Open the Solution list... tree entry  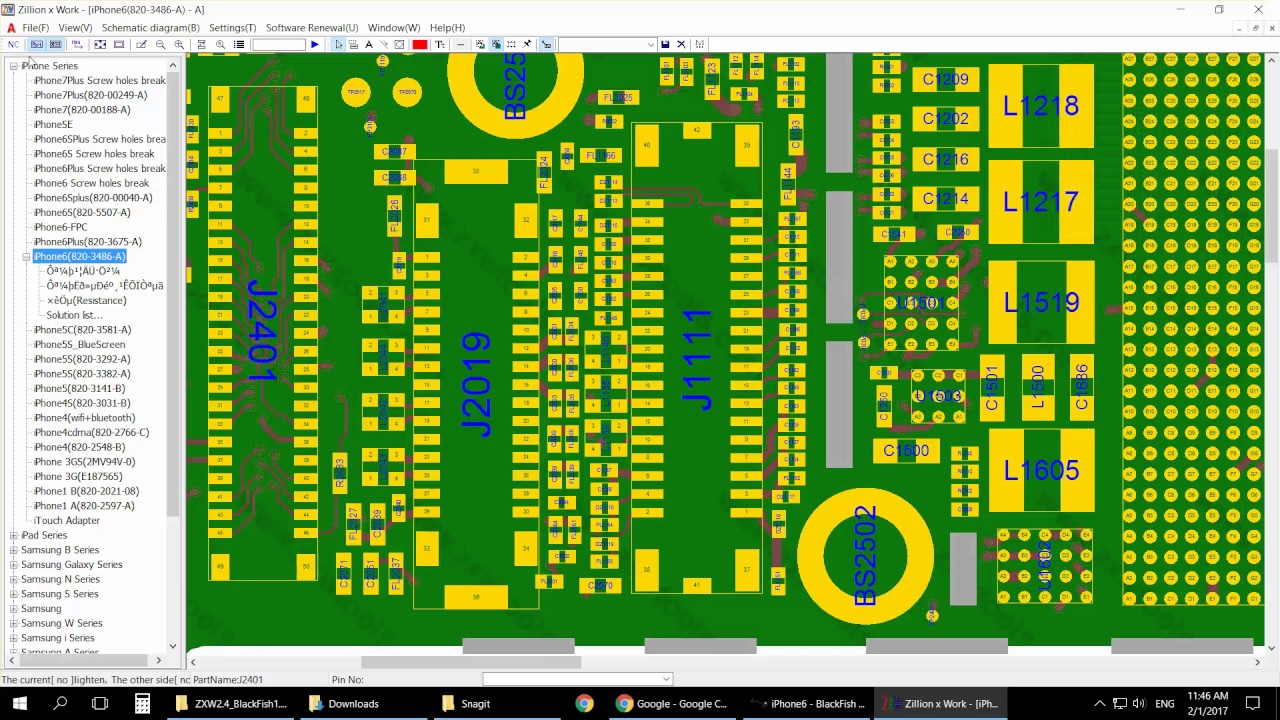point(74,315)
